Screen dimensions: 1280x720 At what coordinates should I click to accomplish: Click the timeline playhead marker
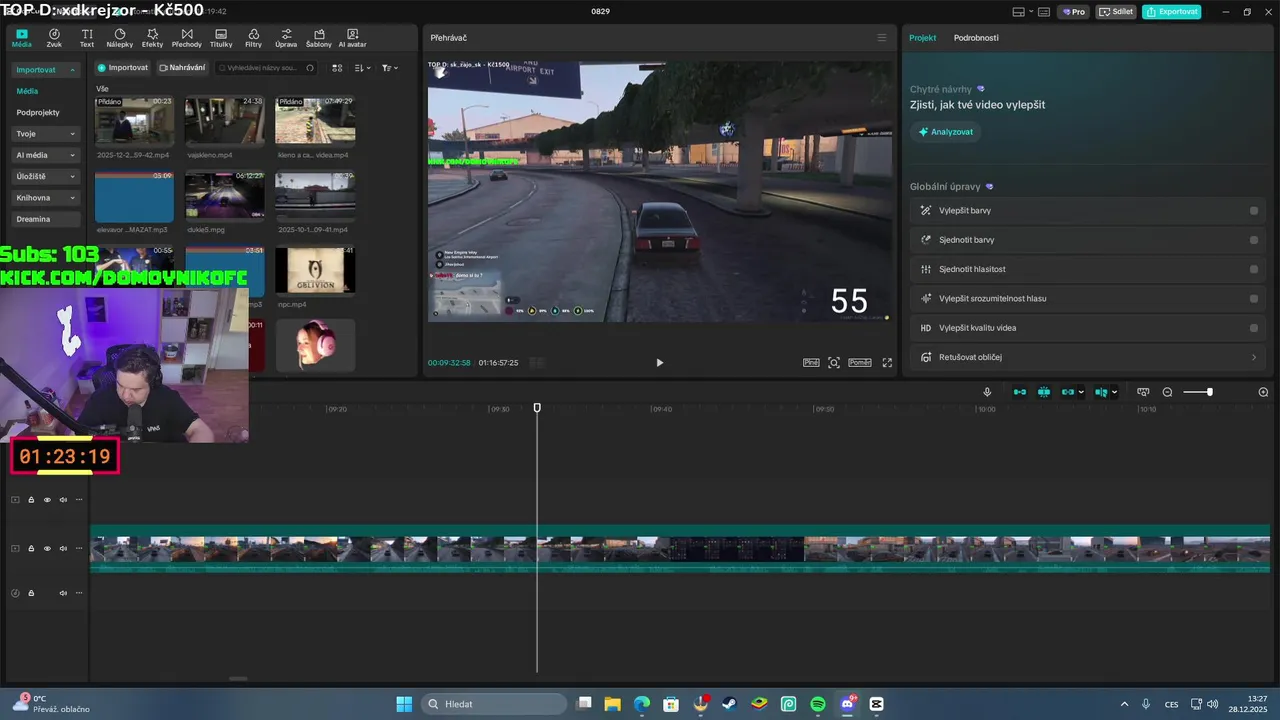tap(537, 408)
